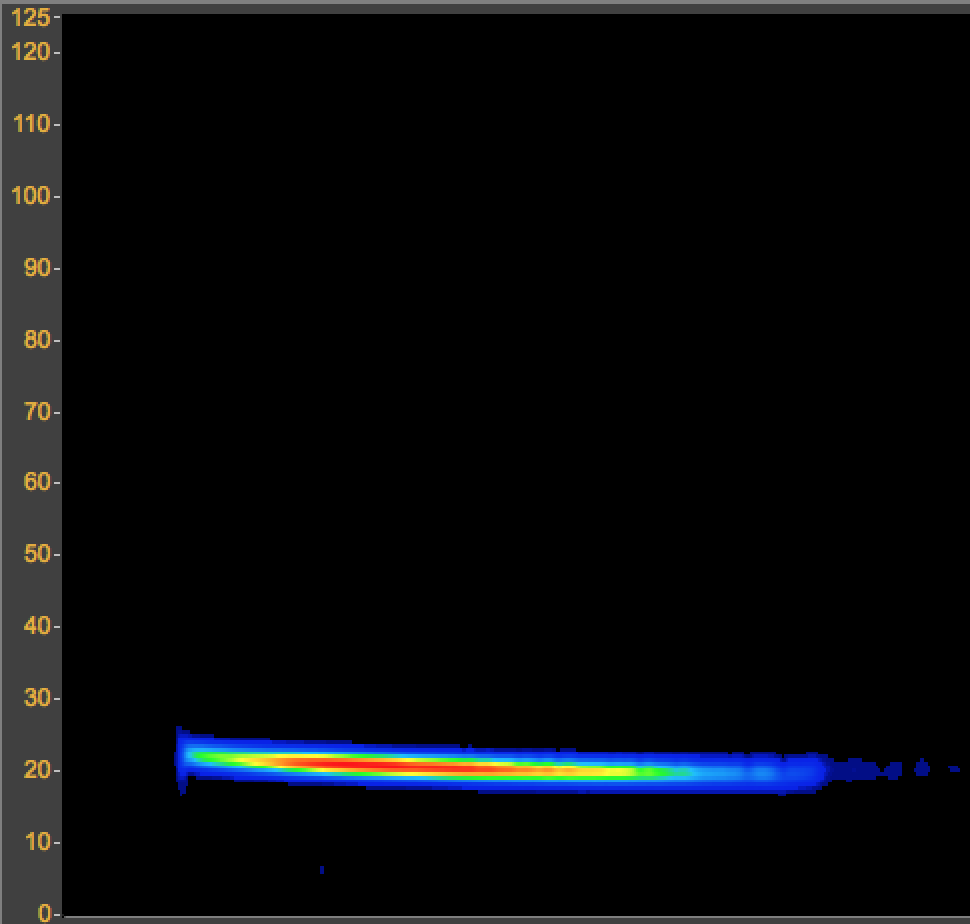Click the 125 label on the vertical axis
This screenshot has width=970, height=924.
tap(30, 18)
